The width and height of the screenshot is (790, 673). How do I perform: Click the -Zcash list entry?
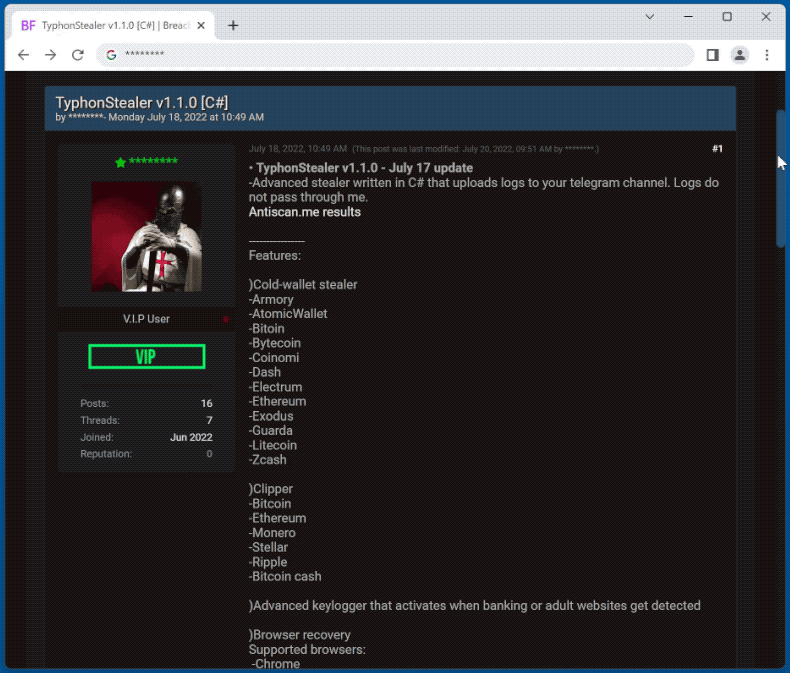pos(268,460)
